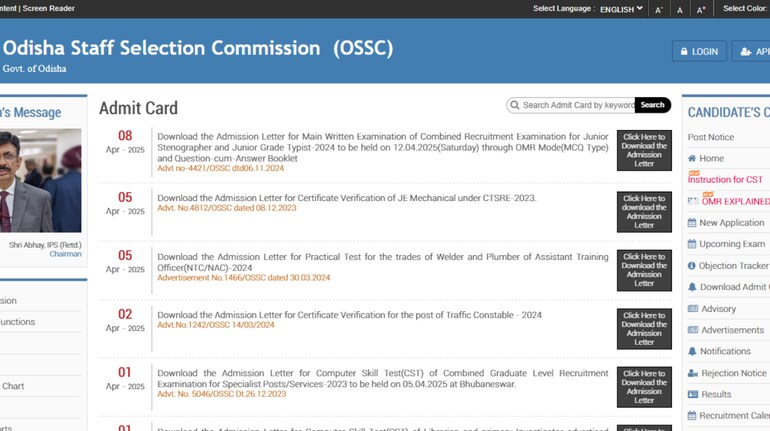770x431 pixels.
Task: Increase font size with A+ button
Action: click(x=701, y=9)
